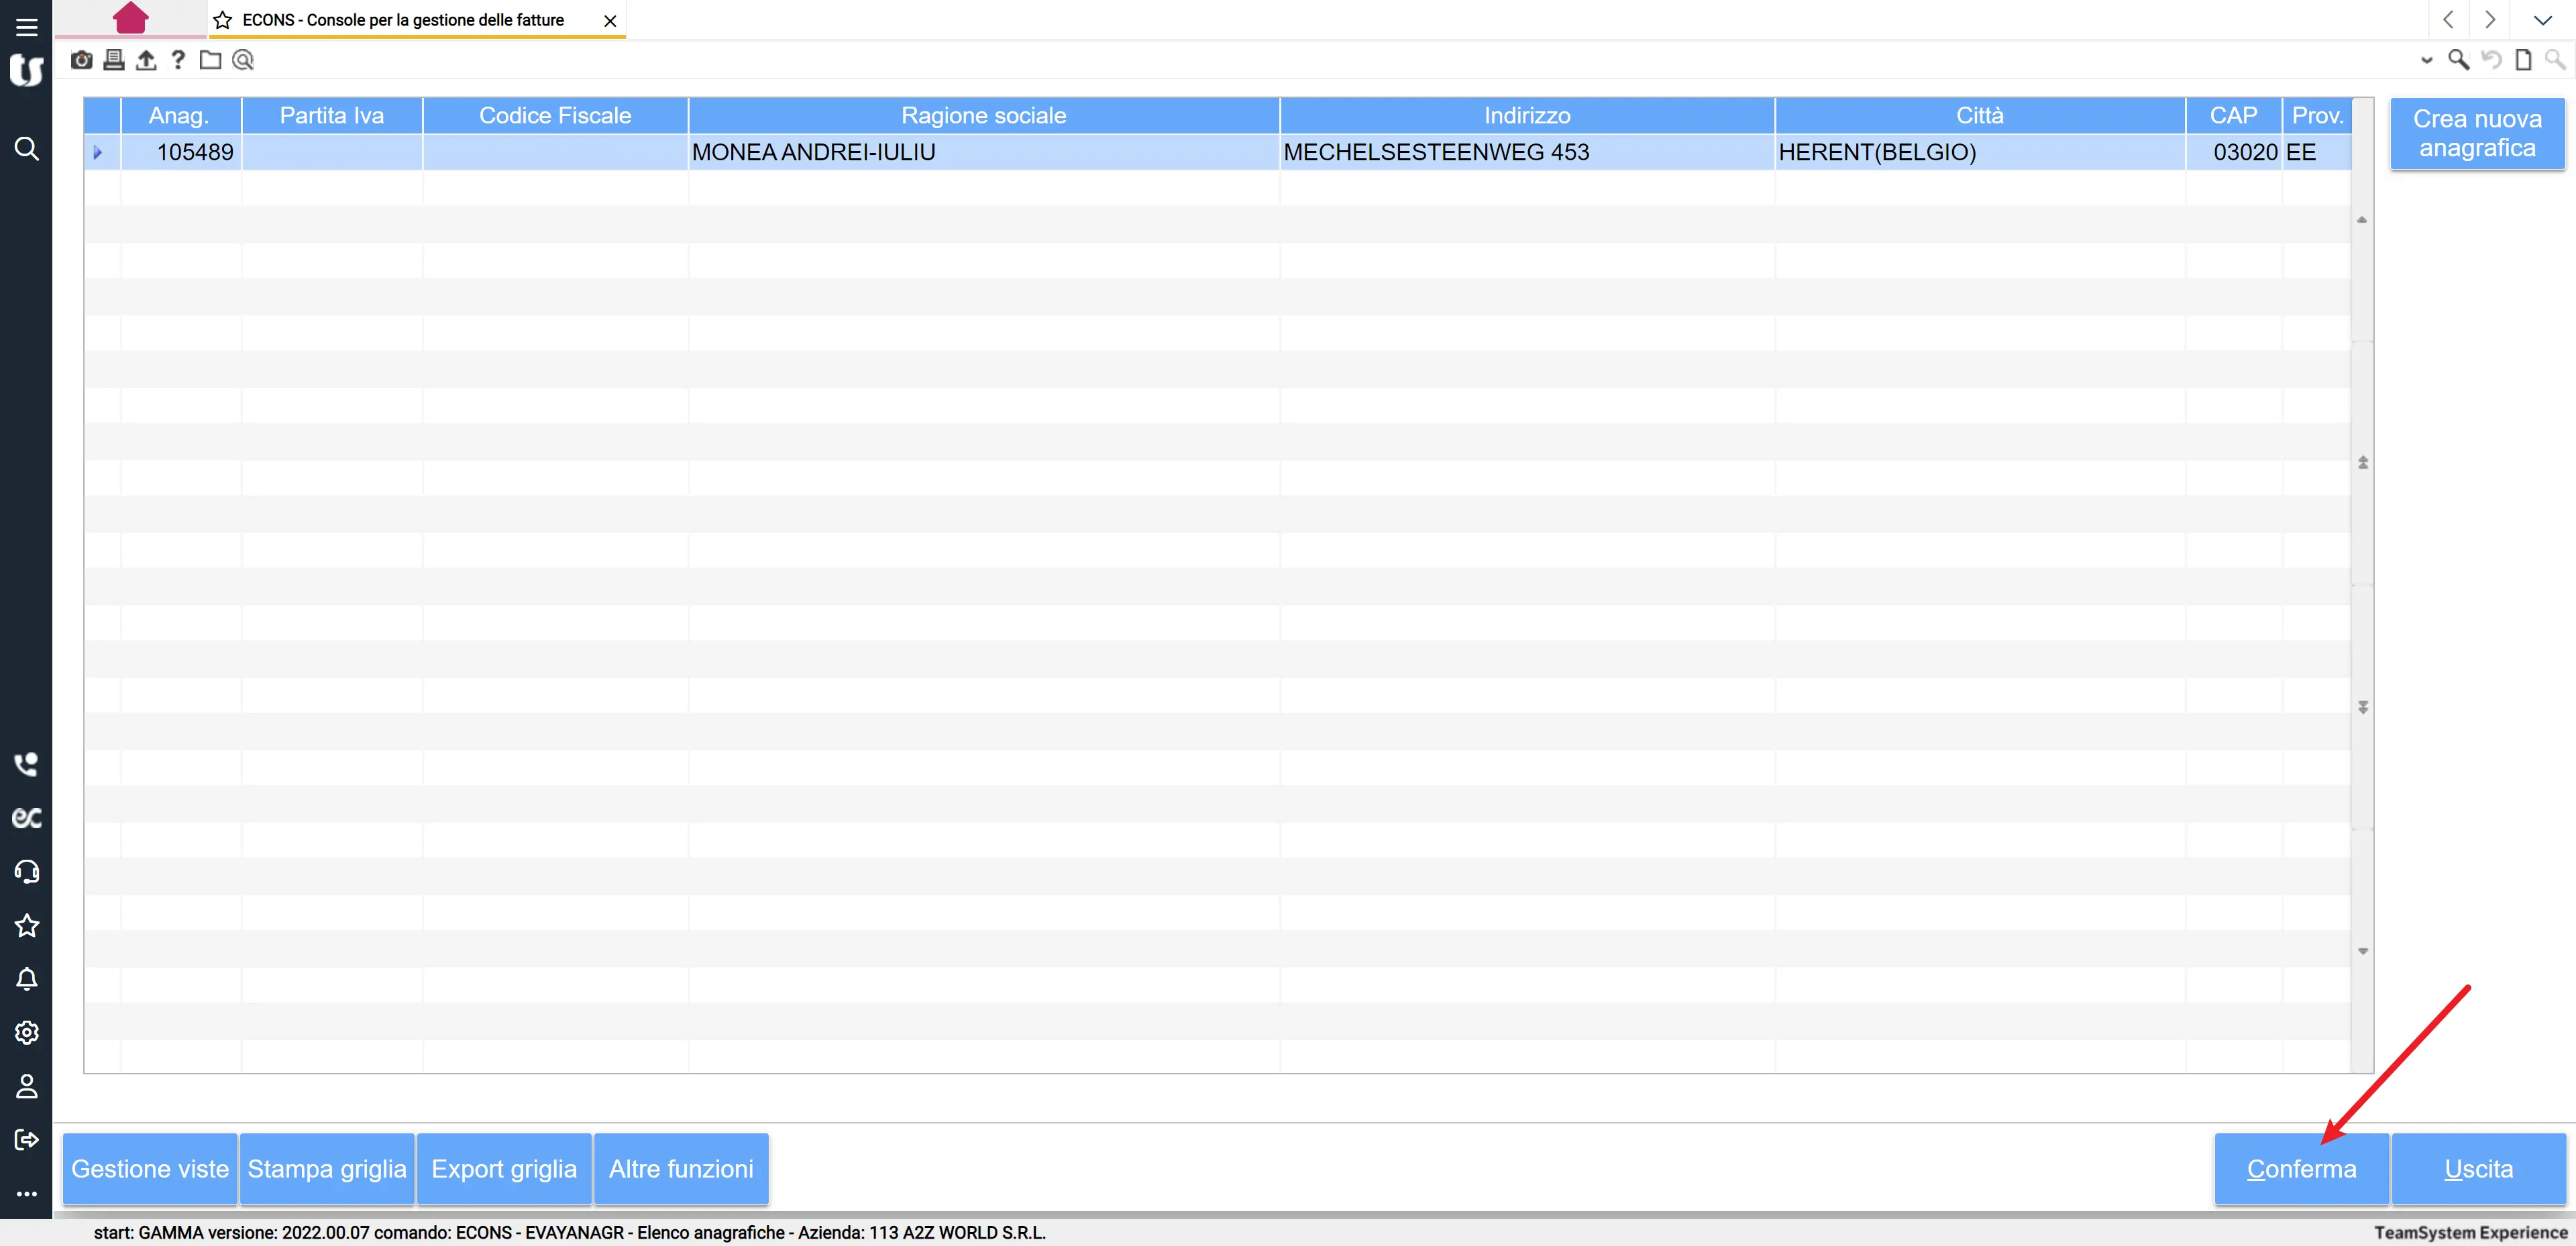Click Crea nuova anagrafica button
This screenshot has height=1246, width=2576.
point(2476,133)
